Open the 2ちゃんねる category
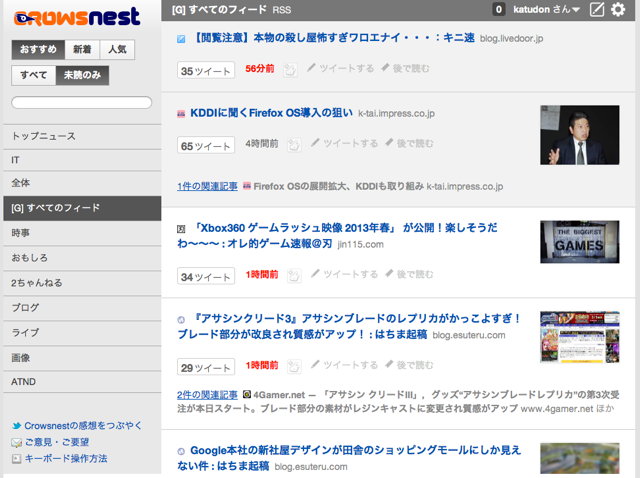The width and height of the screenshot is (640, 478). (x=82, y=283)
